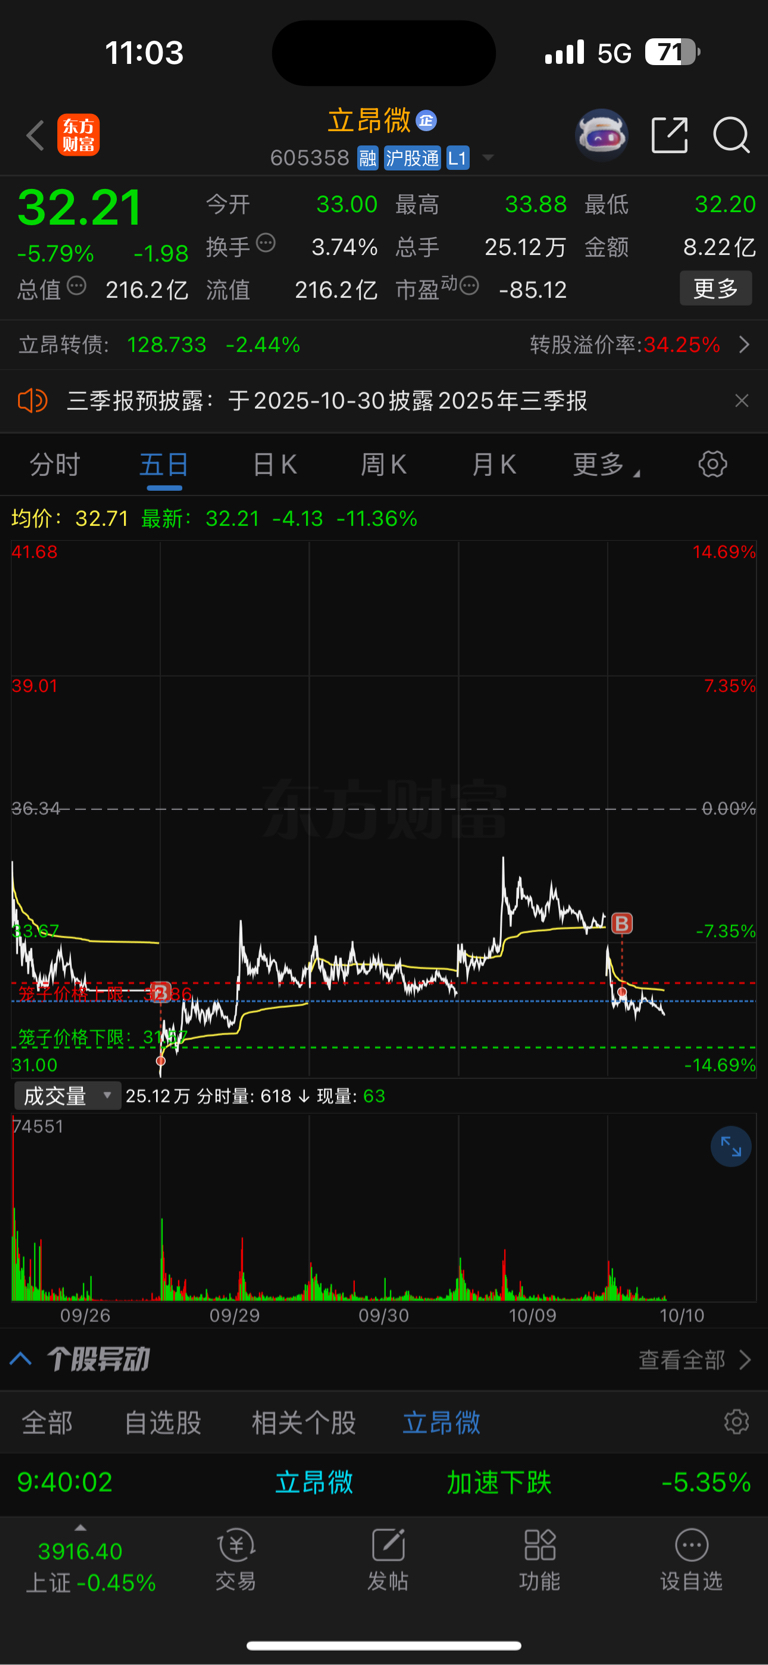Open the 功能 functions grid icon

pos(540,1560)
